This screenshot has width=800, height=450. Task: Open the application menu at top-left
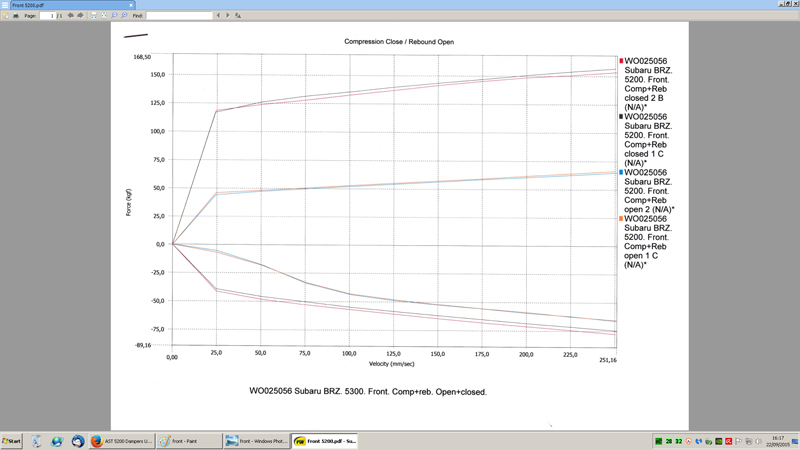5,5
